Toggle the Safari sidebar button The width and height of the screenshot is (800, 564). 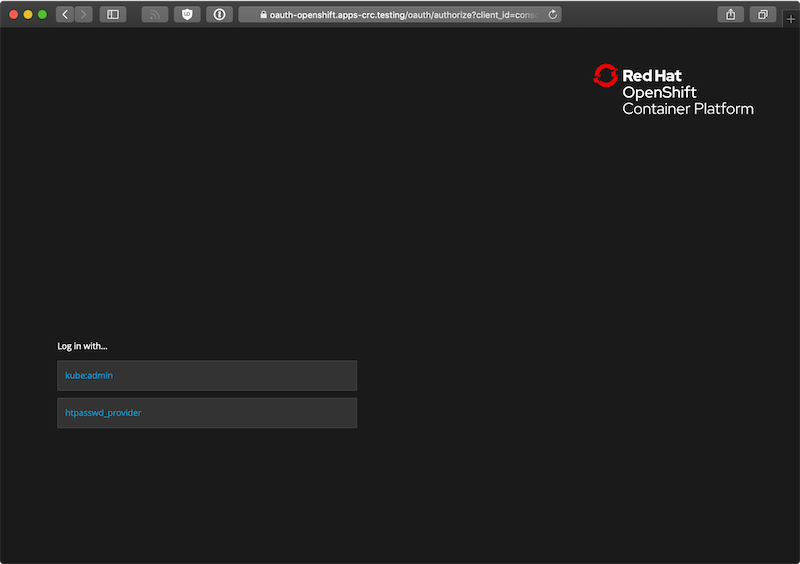[x=113, y=14]
